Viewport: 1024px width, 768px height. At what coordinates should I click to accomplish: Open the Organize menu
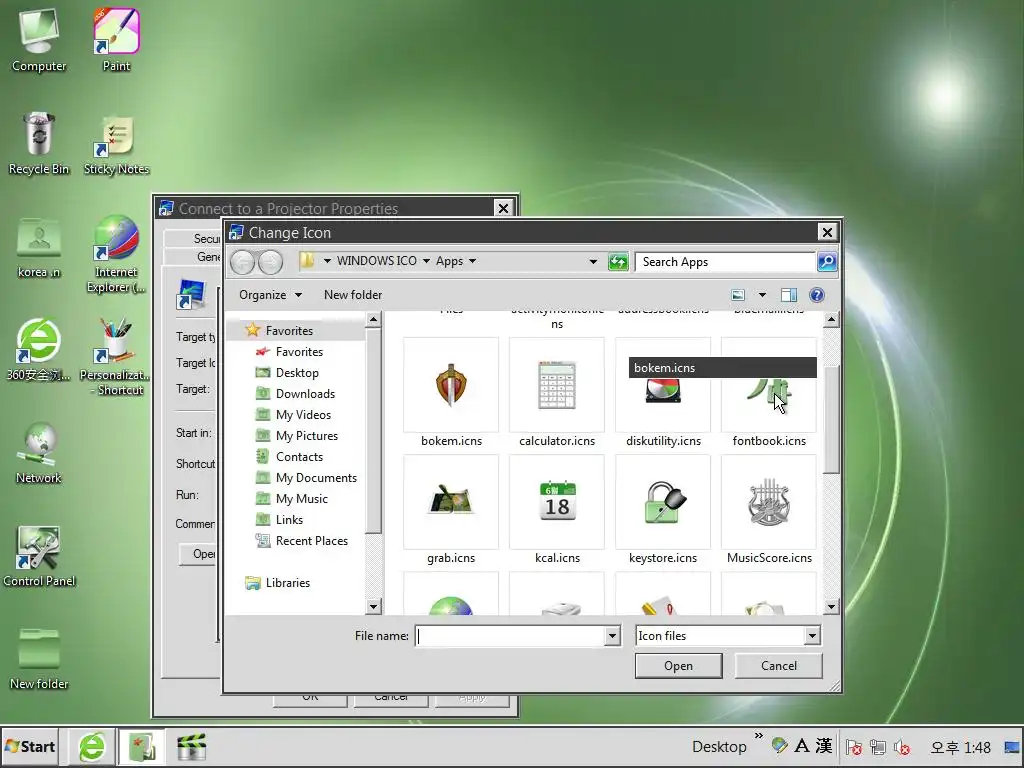pyautogui.click(x=270, y=295)
